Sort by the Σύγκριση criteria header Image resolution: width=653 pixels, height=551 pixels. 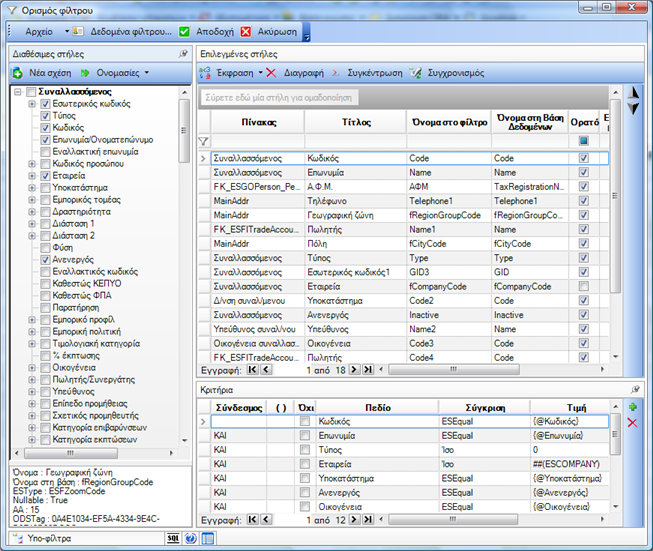pyautogui.click(x=485, y=407)
